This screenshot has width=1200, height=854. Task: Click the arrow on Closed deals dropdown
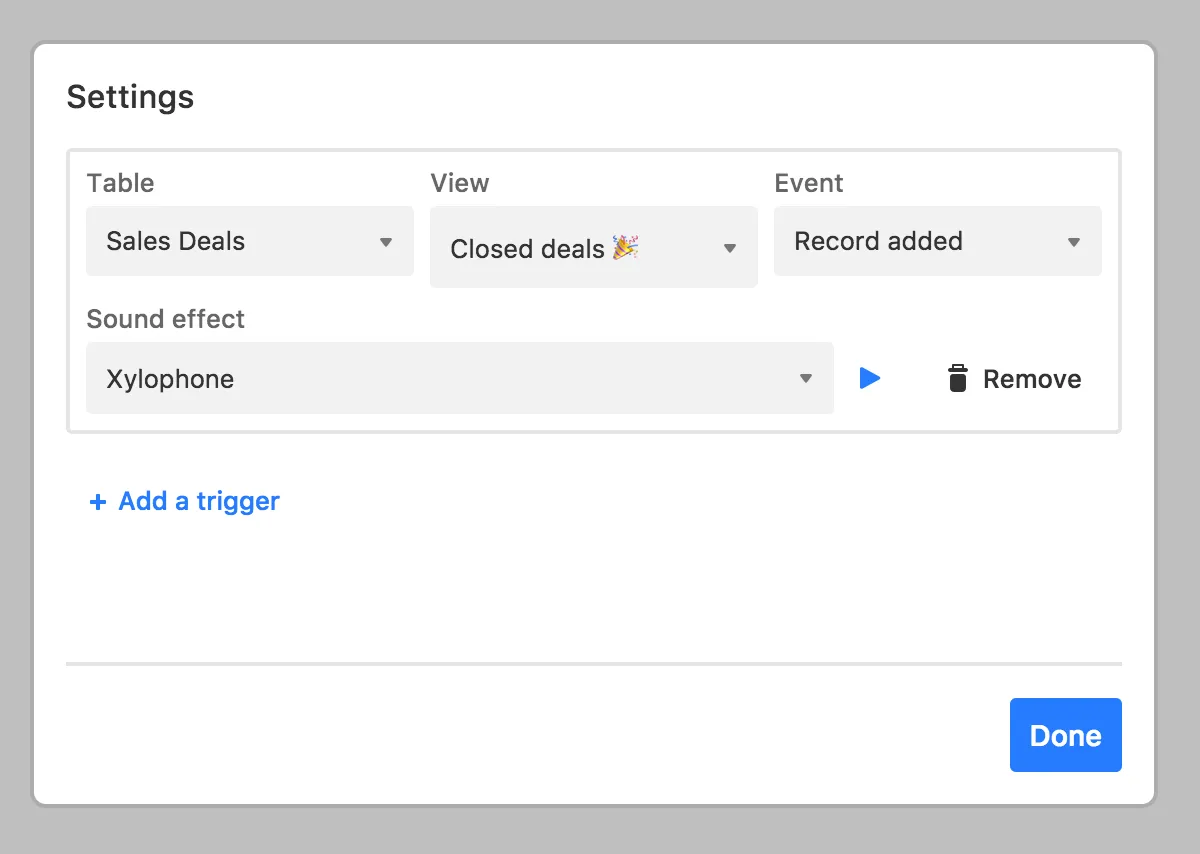[x=730, y=248]
